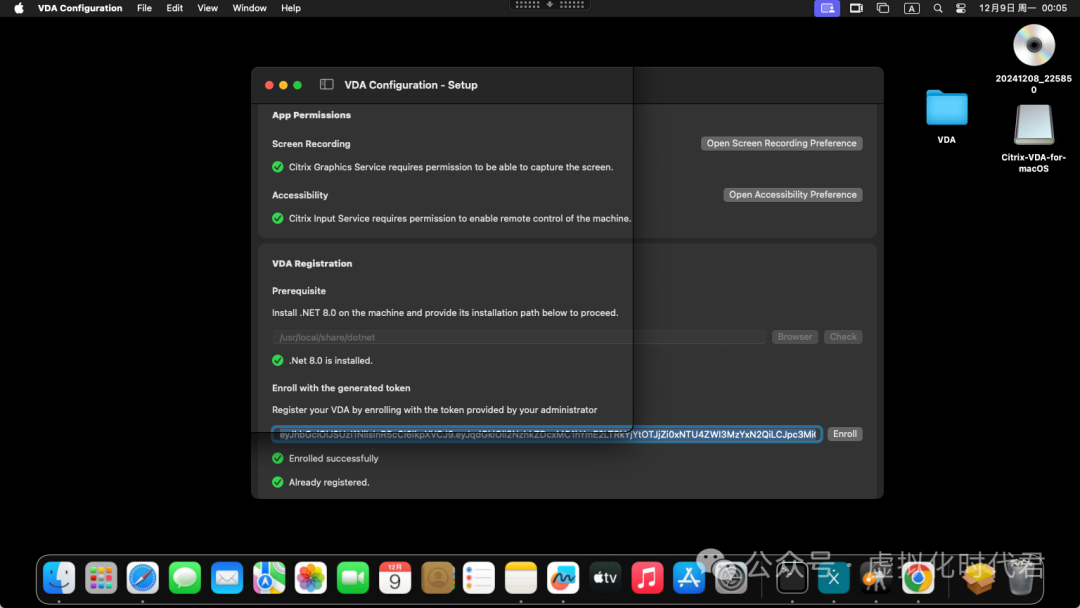Image resolution: width=1080 pixels, height=608 pixels.
Task: Open Finder from the Dock
Action: coord(59,578)
